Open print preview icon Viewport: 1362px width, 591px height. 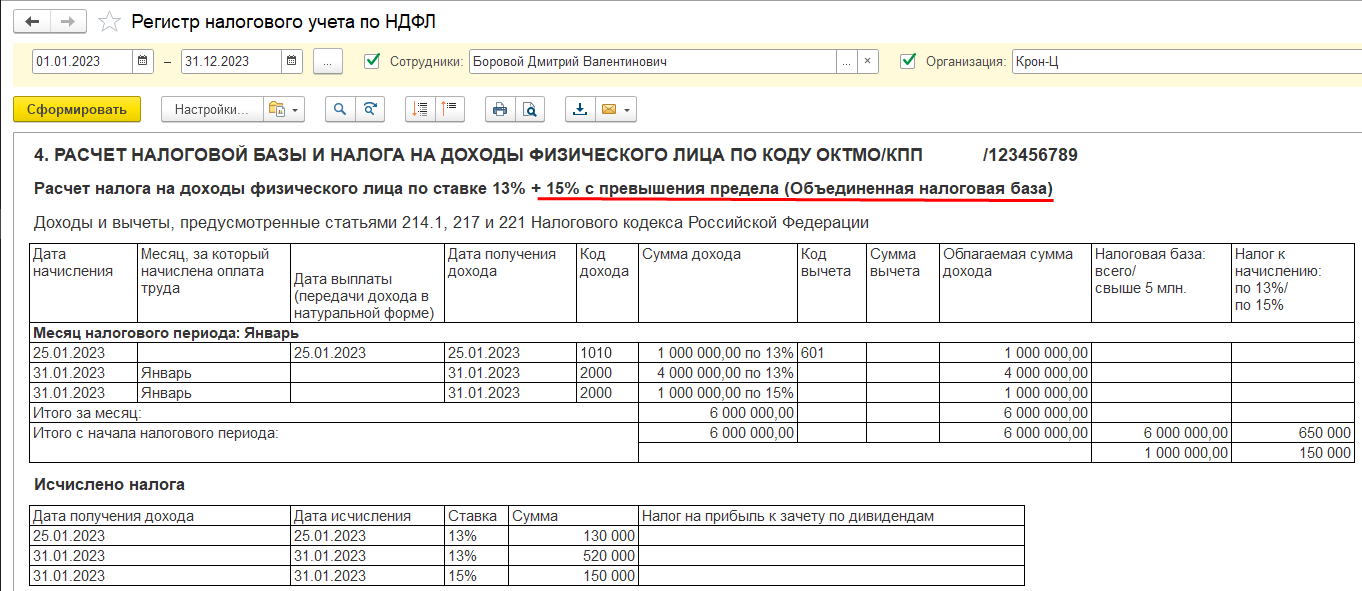point(530,110)
